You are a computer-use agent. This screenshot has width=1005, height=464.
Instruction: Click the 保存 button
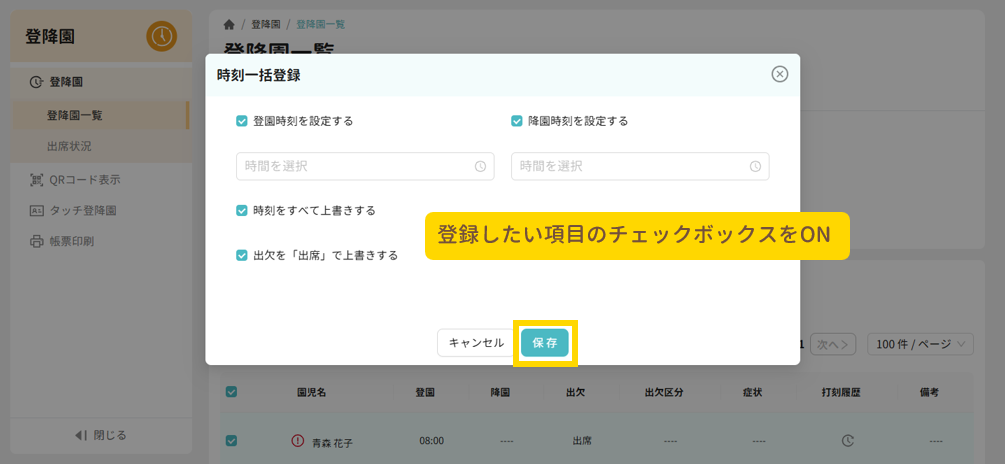click(545, 343)
